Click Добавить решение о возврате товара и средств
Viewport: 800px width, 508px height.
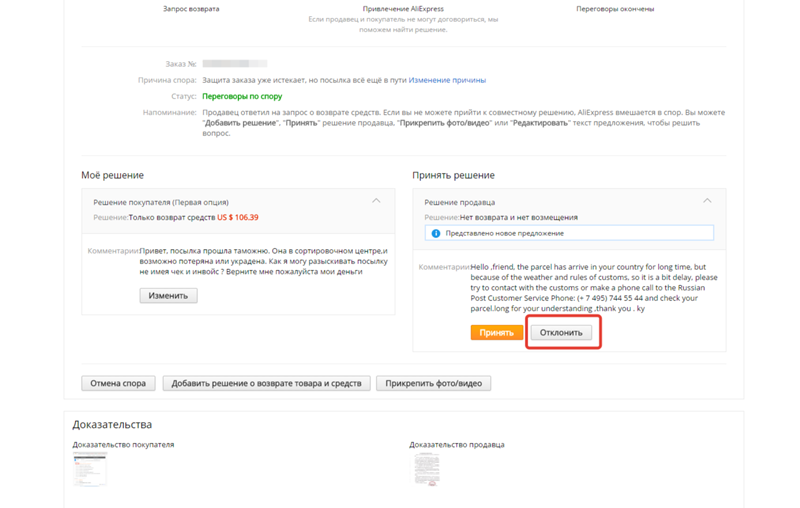point(266,383)
